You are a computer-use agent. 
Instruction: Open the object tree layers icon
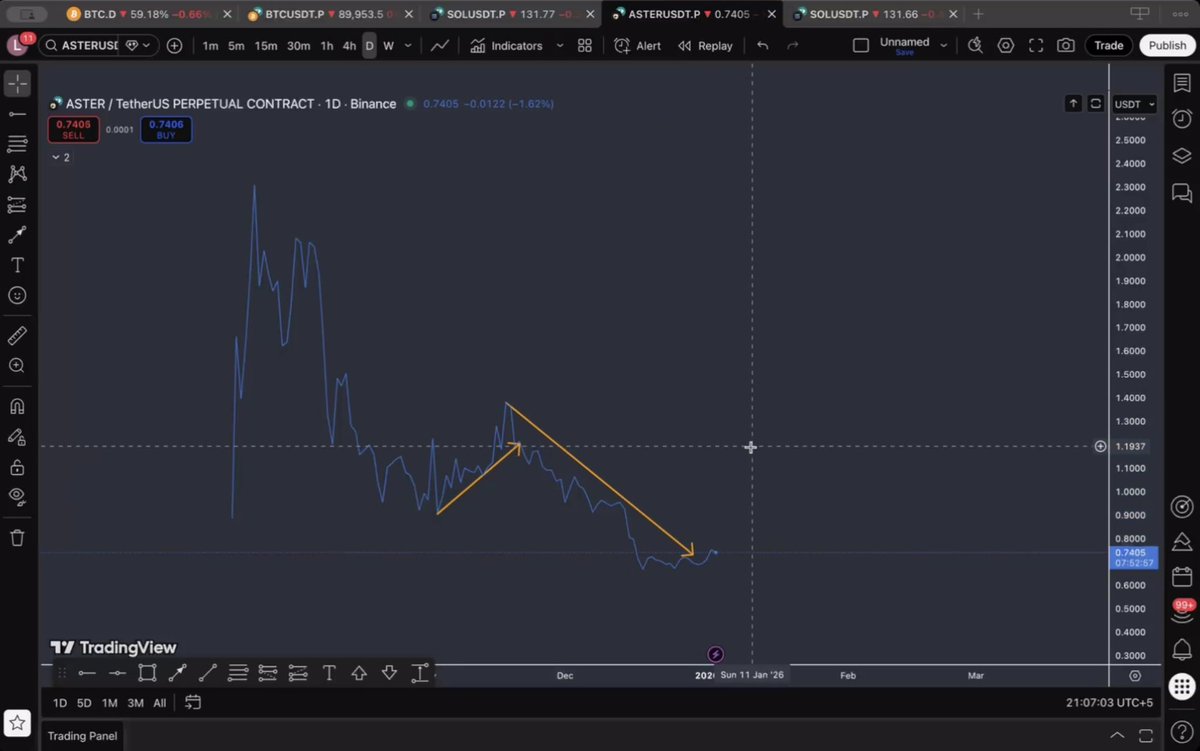[x=1181, y=155]
